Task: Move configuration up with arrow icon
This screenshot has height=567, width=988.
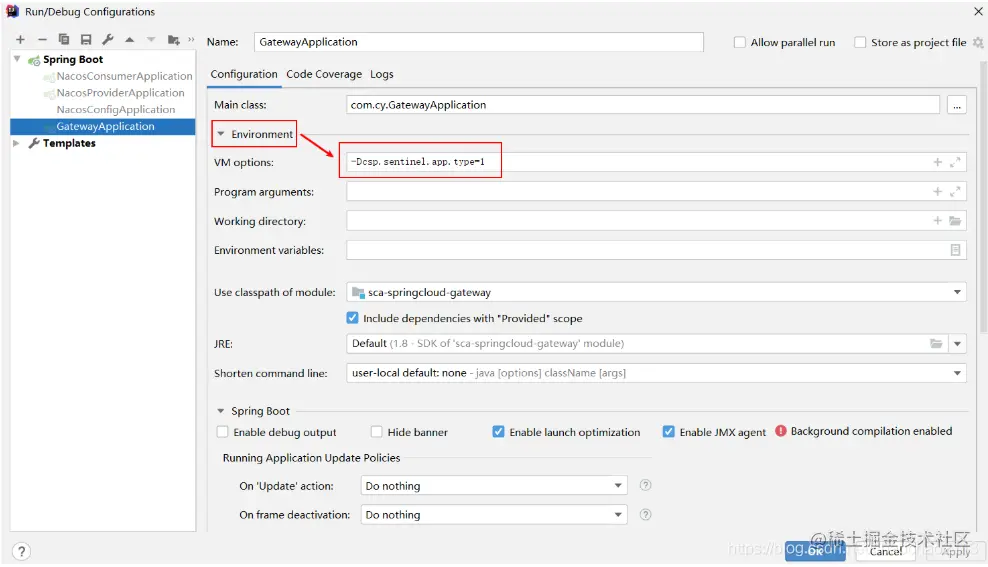Action: (x=129, y=40)
